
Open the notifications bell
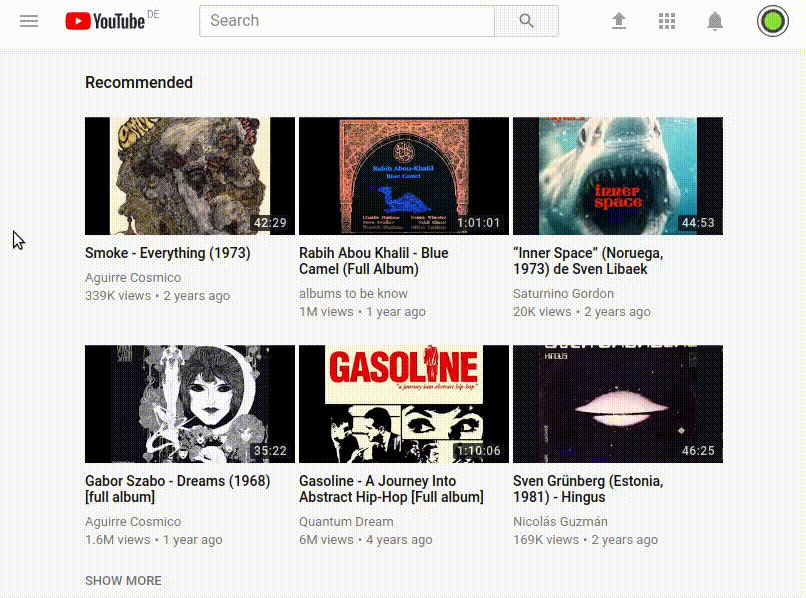(715, 21)
